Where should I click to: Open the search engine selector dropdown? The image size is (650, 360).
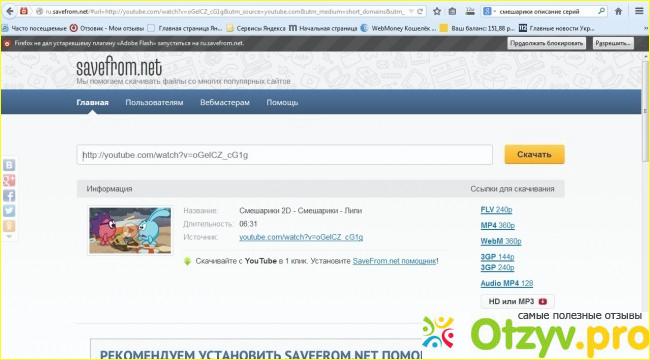(x=490, y=12)
